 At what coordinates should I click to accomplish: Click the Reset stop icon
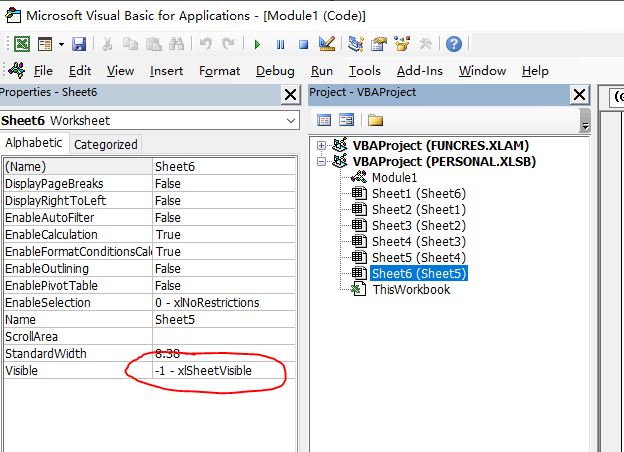303,44
